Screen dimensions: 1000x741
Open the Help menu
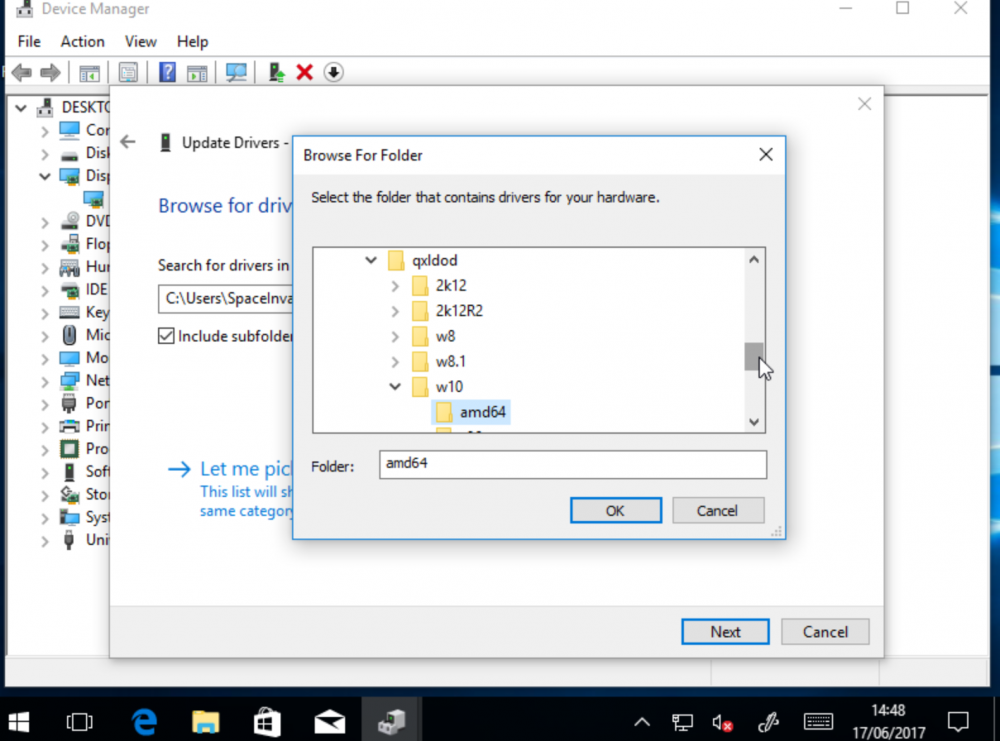(192, 41)
